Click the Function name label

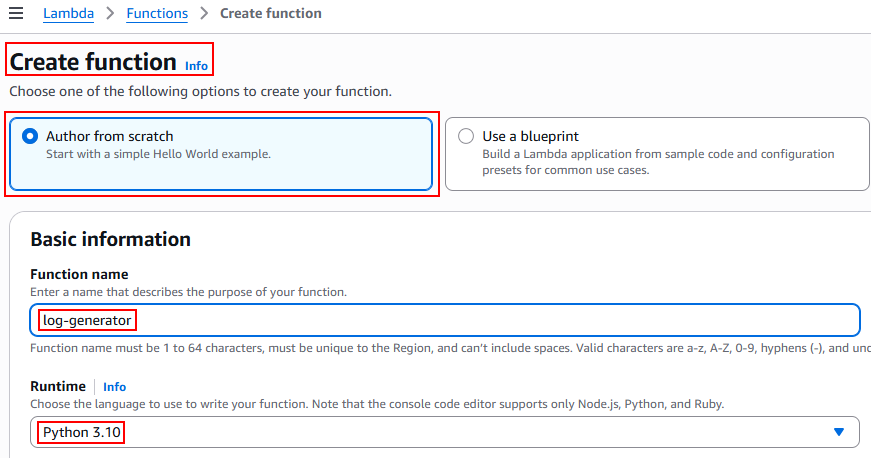79,275
